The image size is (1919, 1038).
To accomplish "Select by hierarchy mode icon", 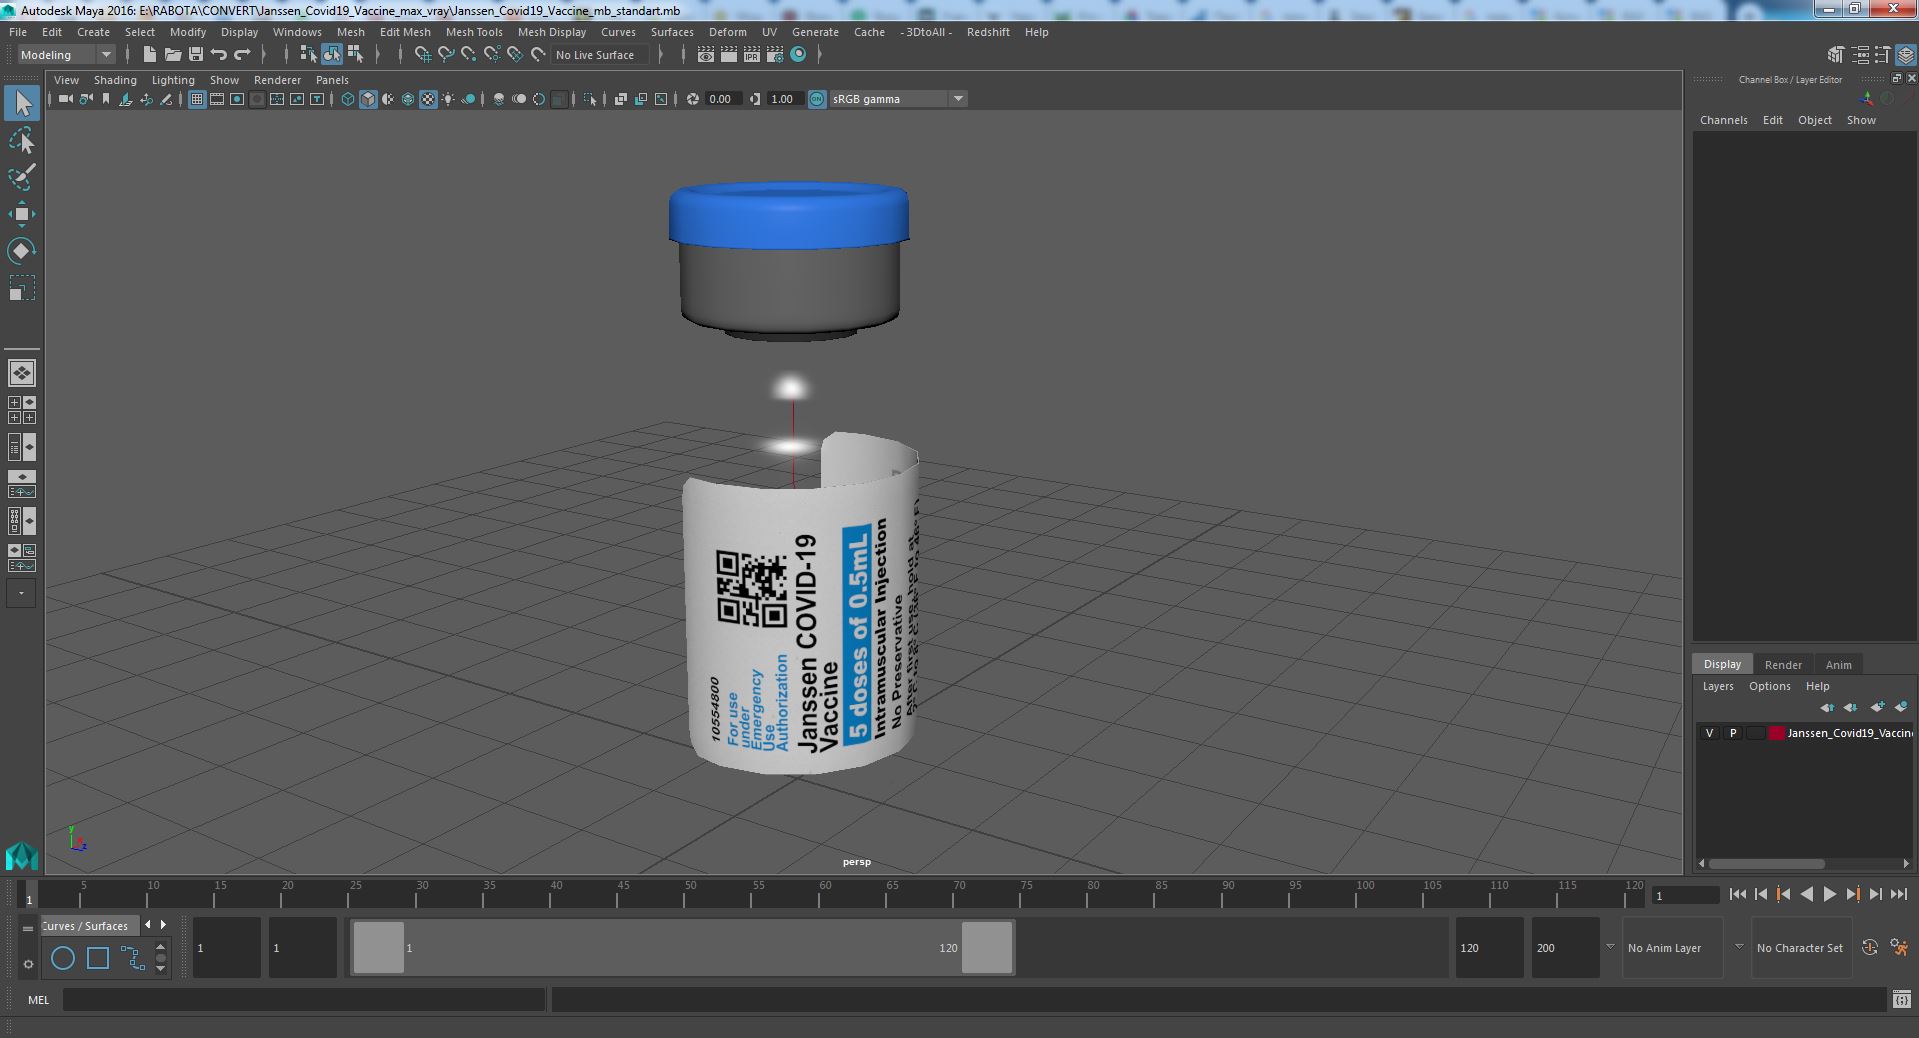I will coord(308,54).
